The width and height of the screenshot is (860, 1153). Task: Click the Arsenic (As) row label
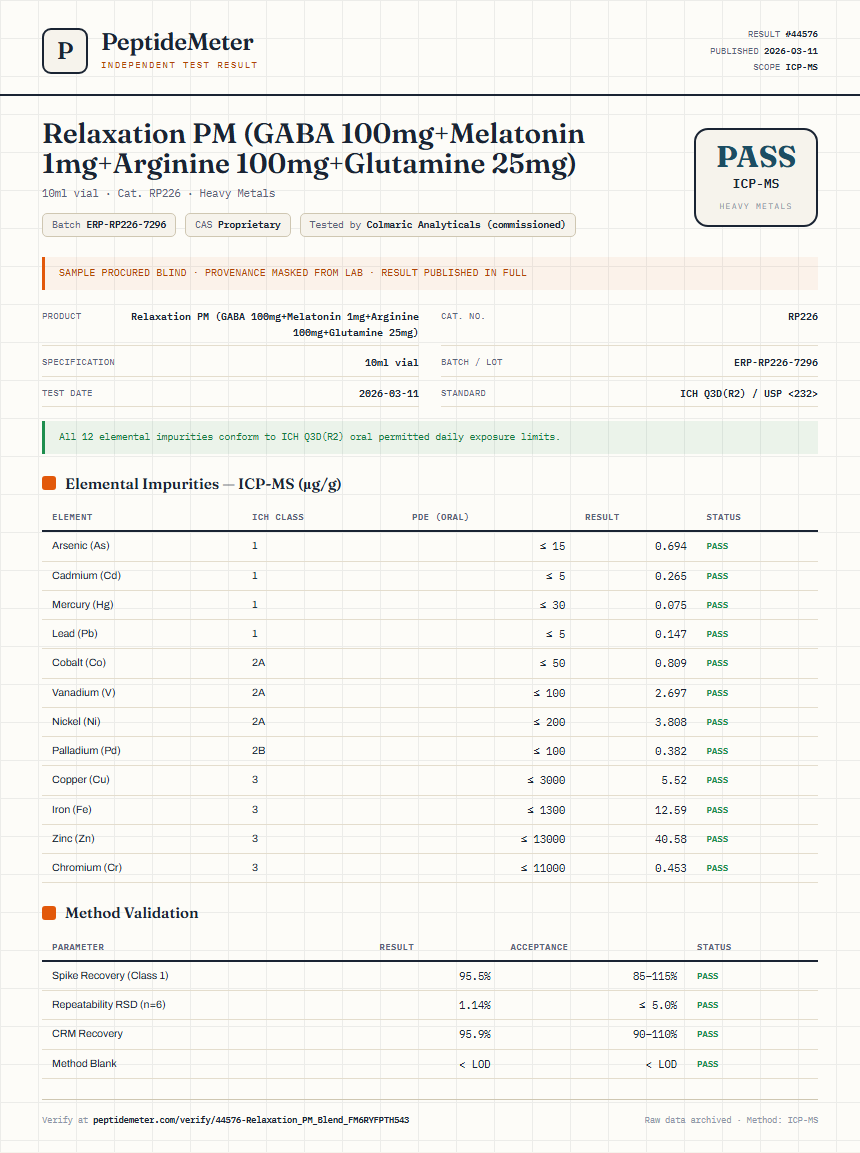pos(81,546)
